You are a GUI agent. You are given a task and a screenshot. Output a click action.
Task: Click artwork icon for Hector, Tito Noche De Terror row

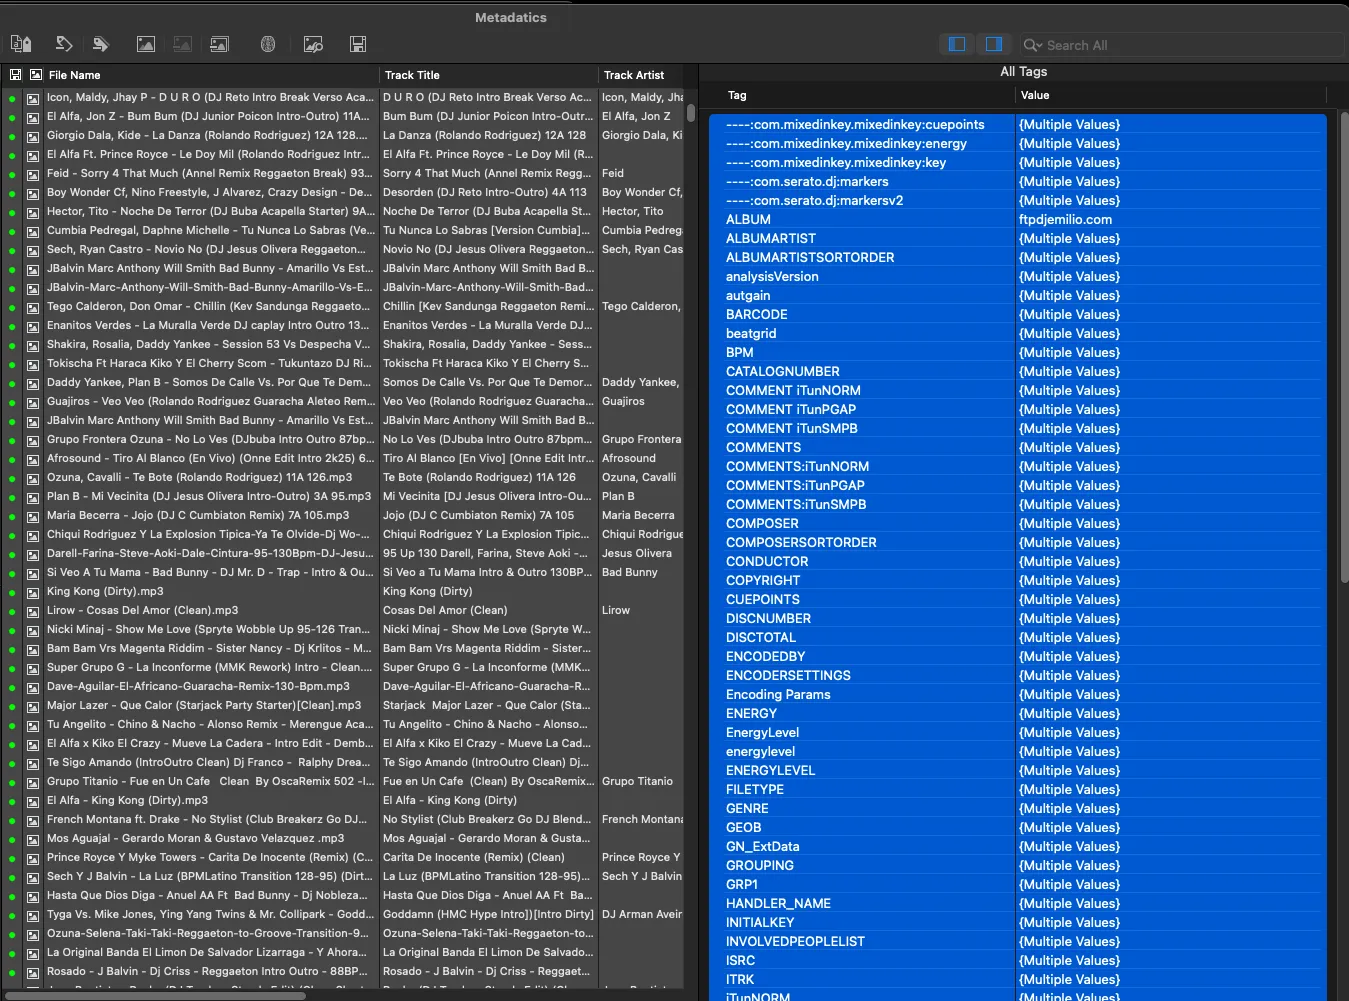pyautogui.click(x=33, y=212)
